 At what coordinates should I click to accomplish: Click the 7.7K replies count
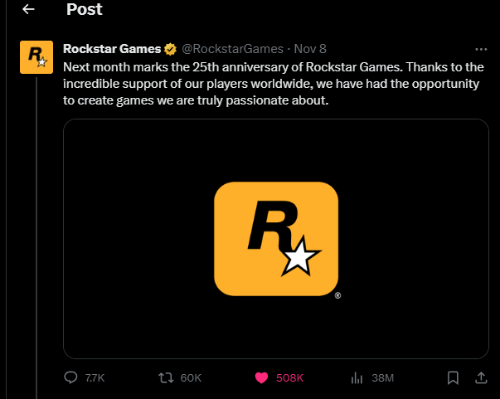pyautogui.click(x=95, y=378)
